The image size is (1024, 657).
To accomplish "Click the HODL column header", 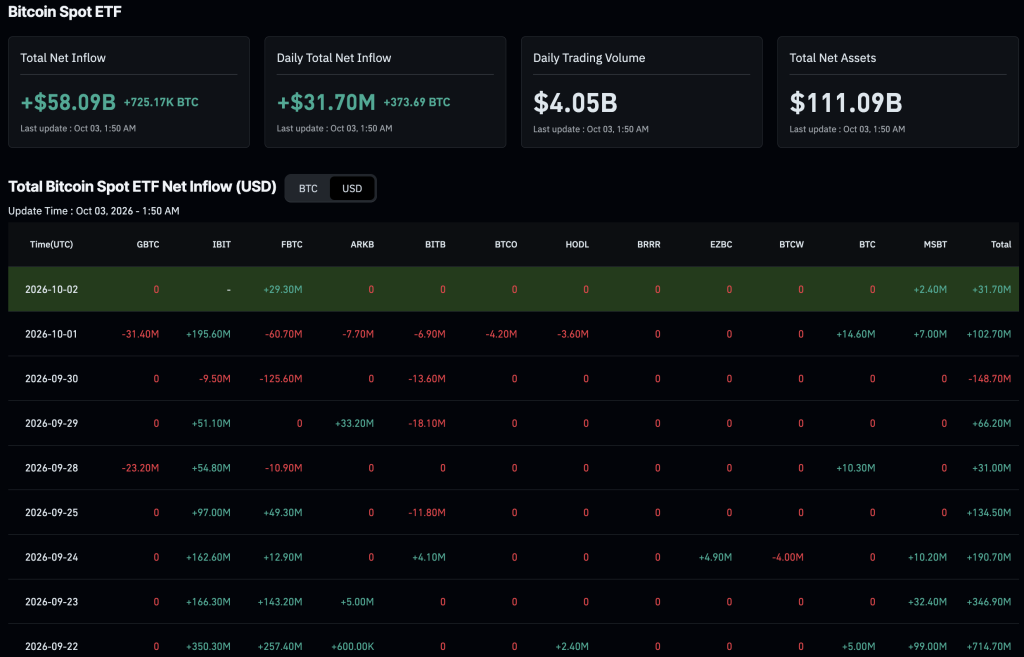I will click(577, 244).
